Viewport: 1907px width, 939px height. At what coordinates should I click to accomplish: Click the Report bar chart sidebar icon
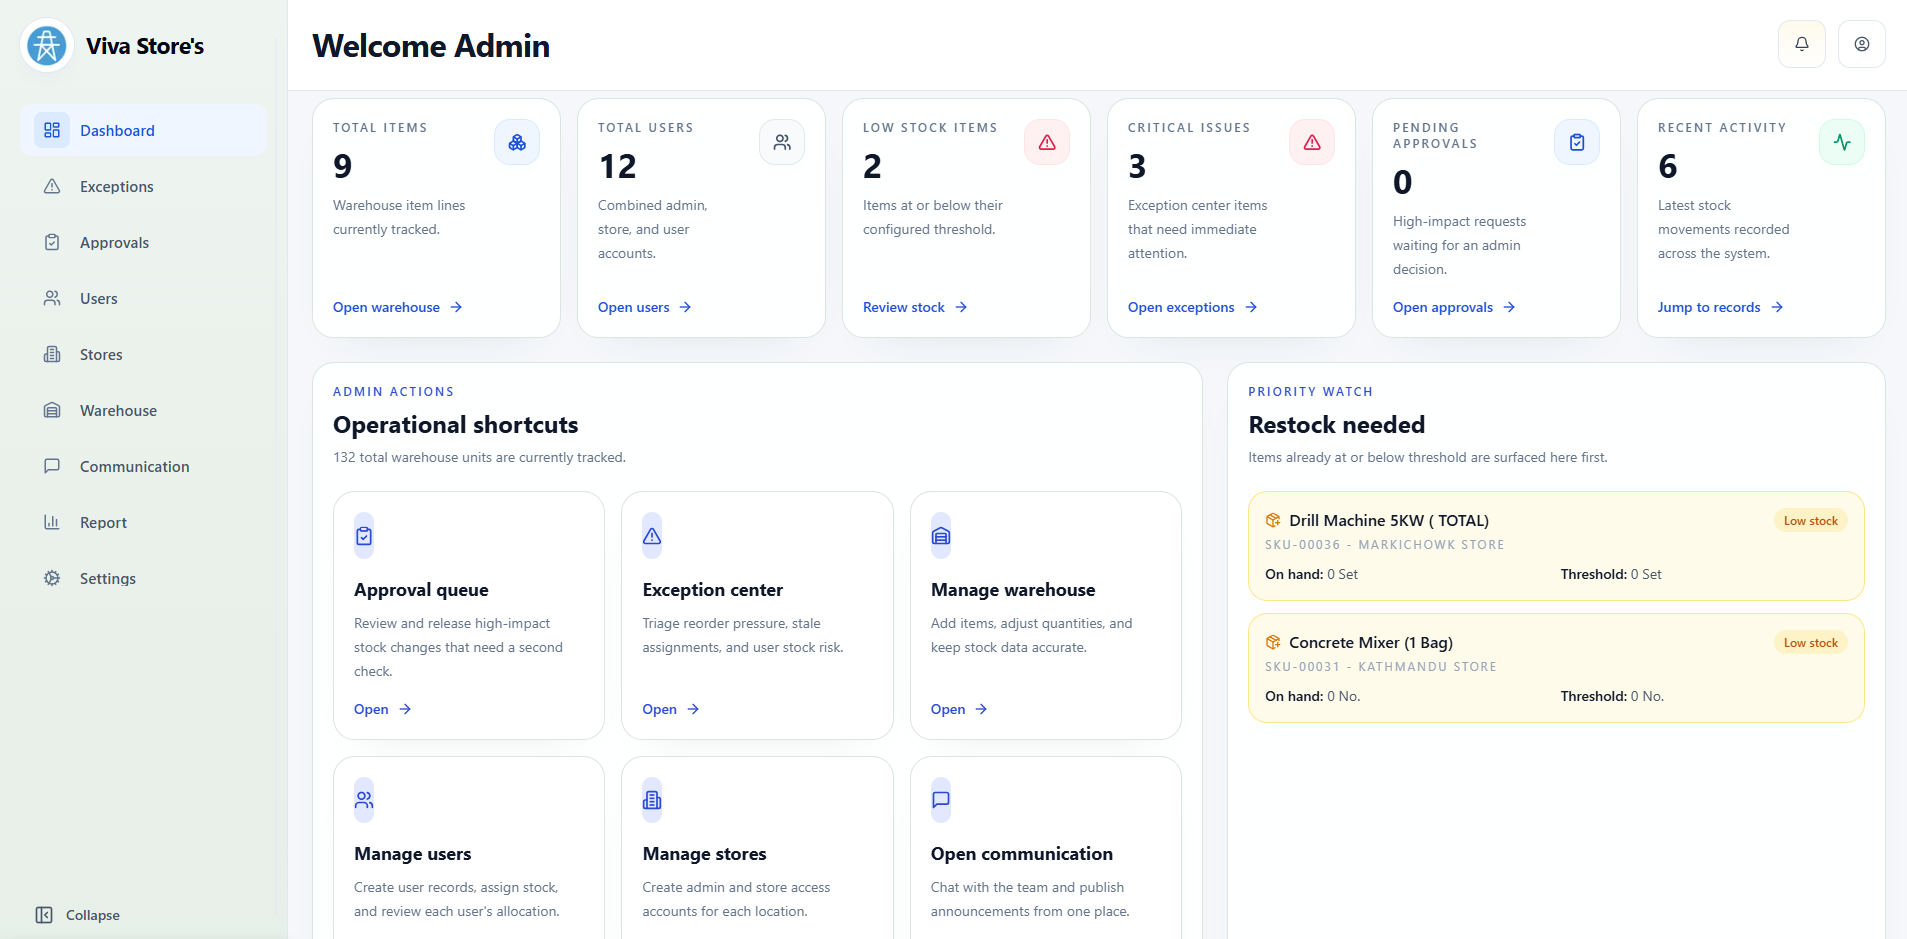pos(52,522)
